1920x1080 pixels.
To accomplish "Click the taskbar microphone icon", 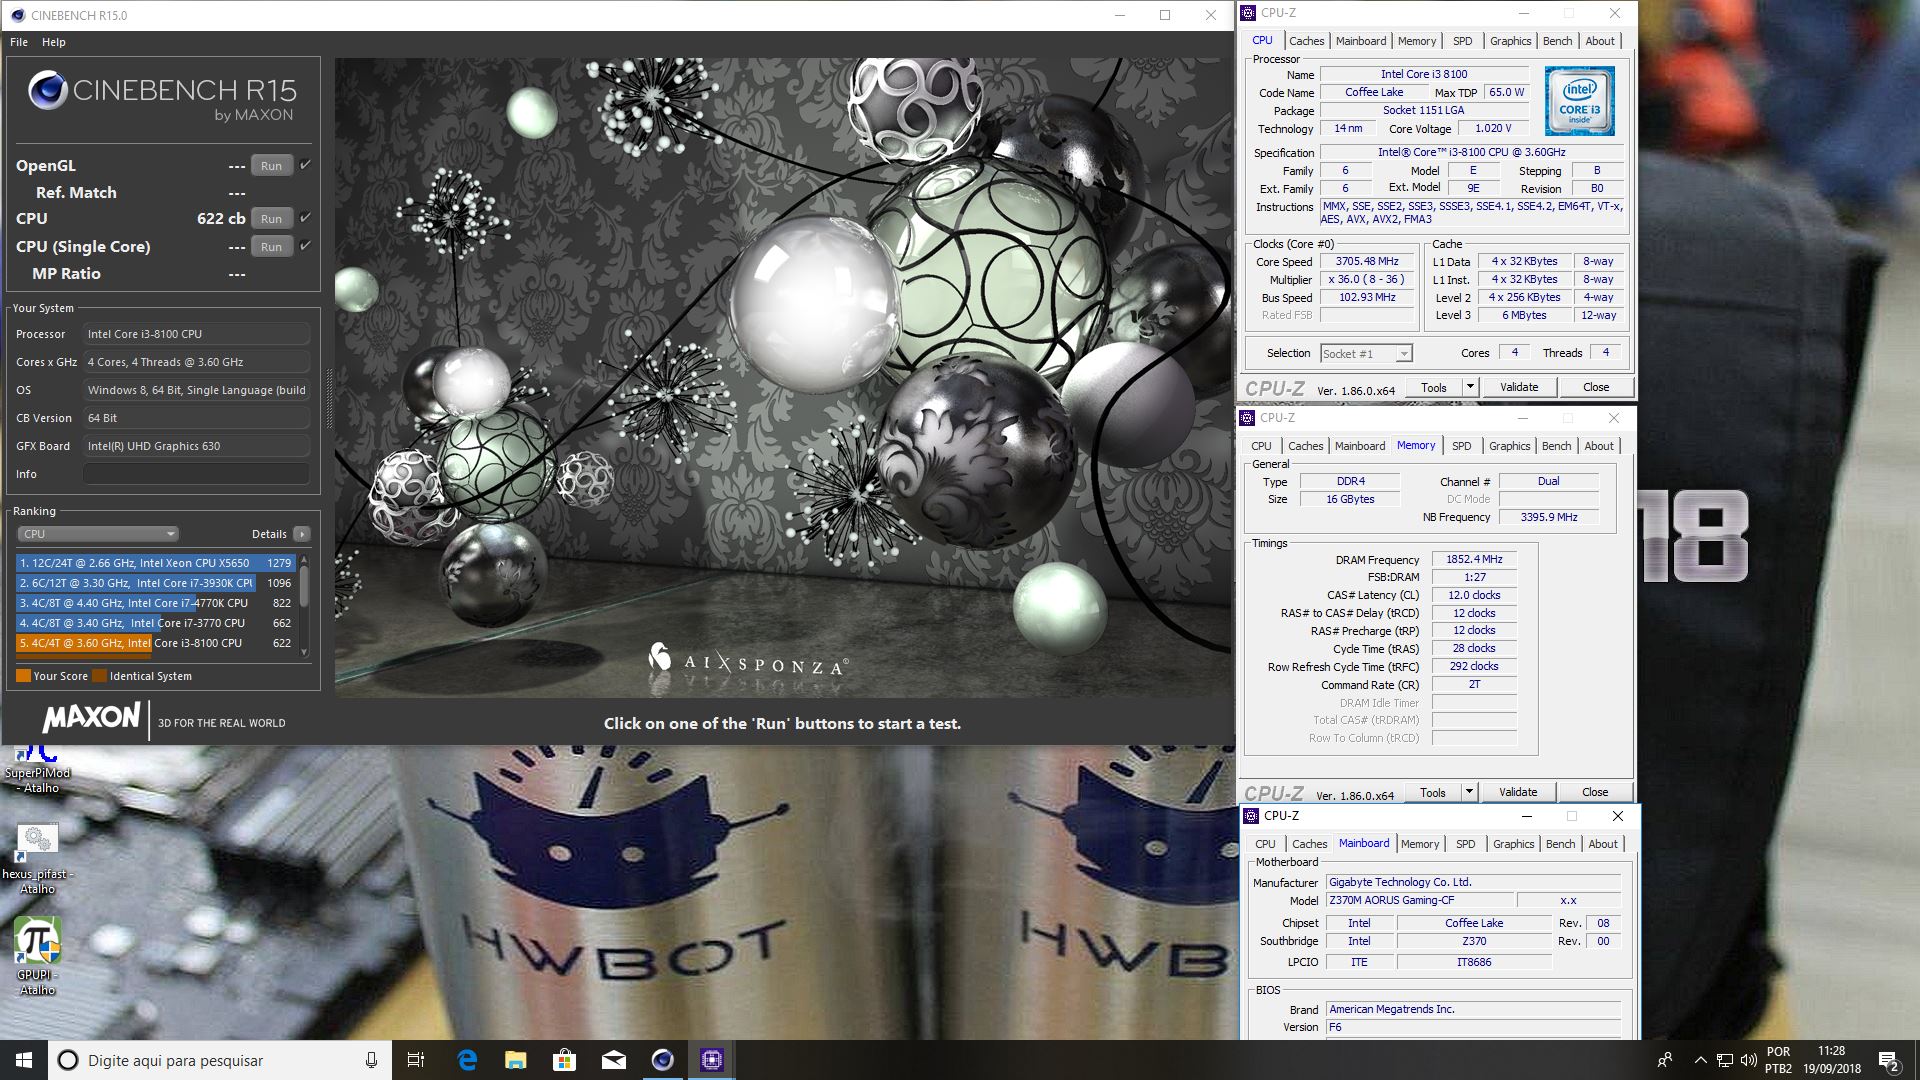I will pos(371,1060).
